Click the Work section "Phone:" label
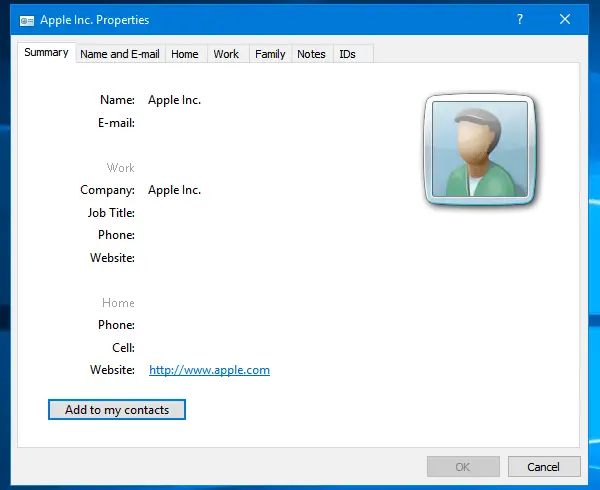The width and height of the screenshot is (600, 490). 116,235
